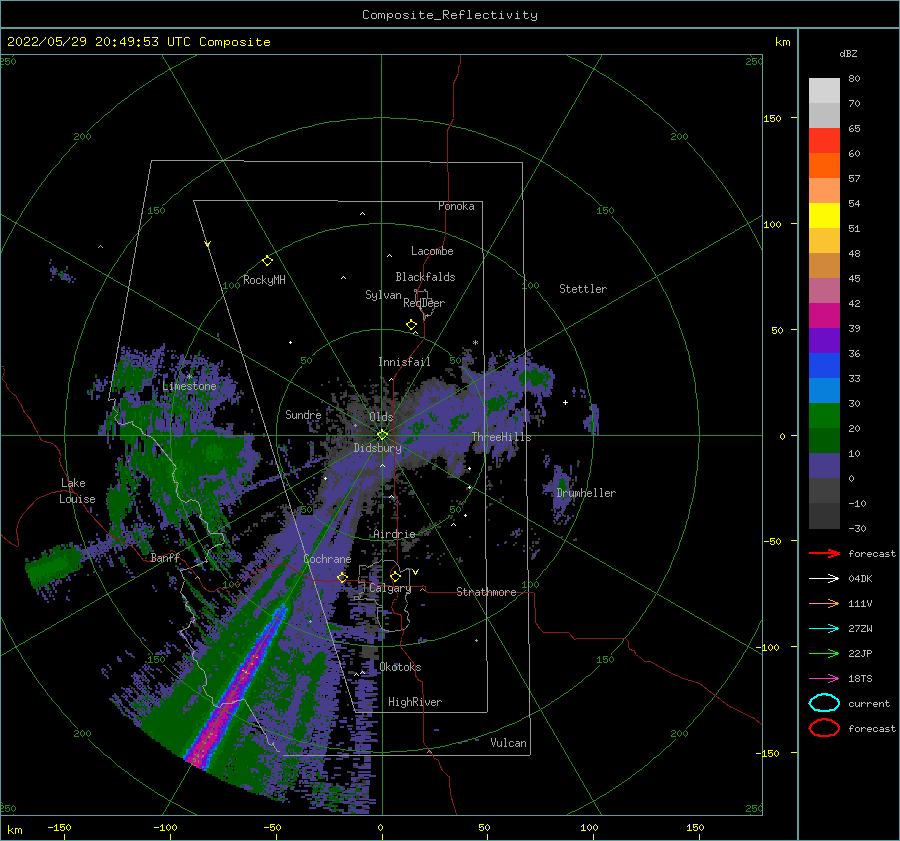Click the yellow diamond marker near RockyMH

click(267, 261)
